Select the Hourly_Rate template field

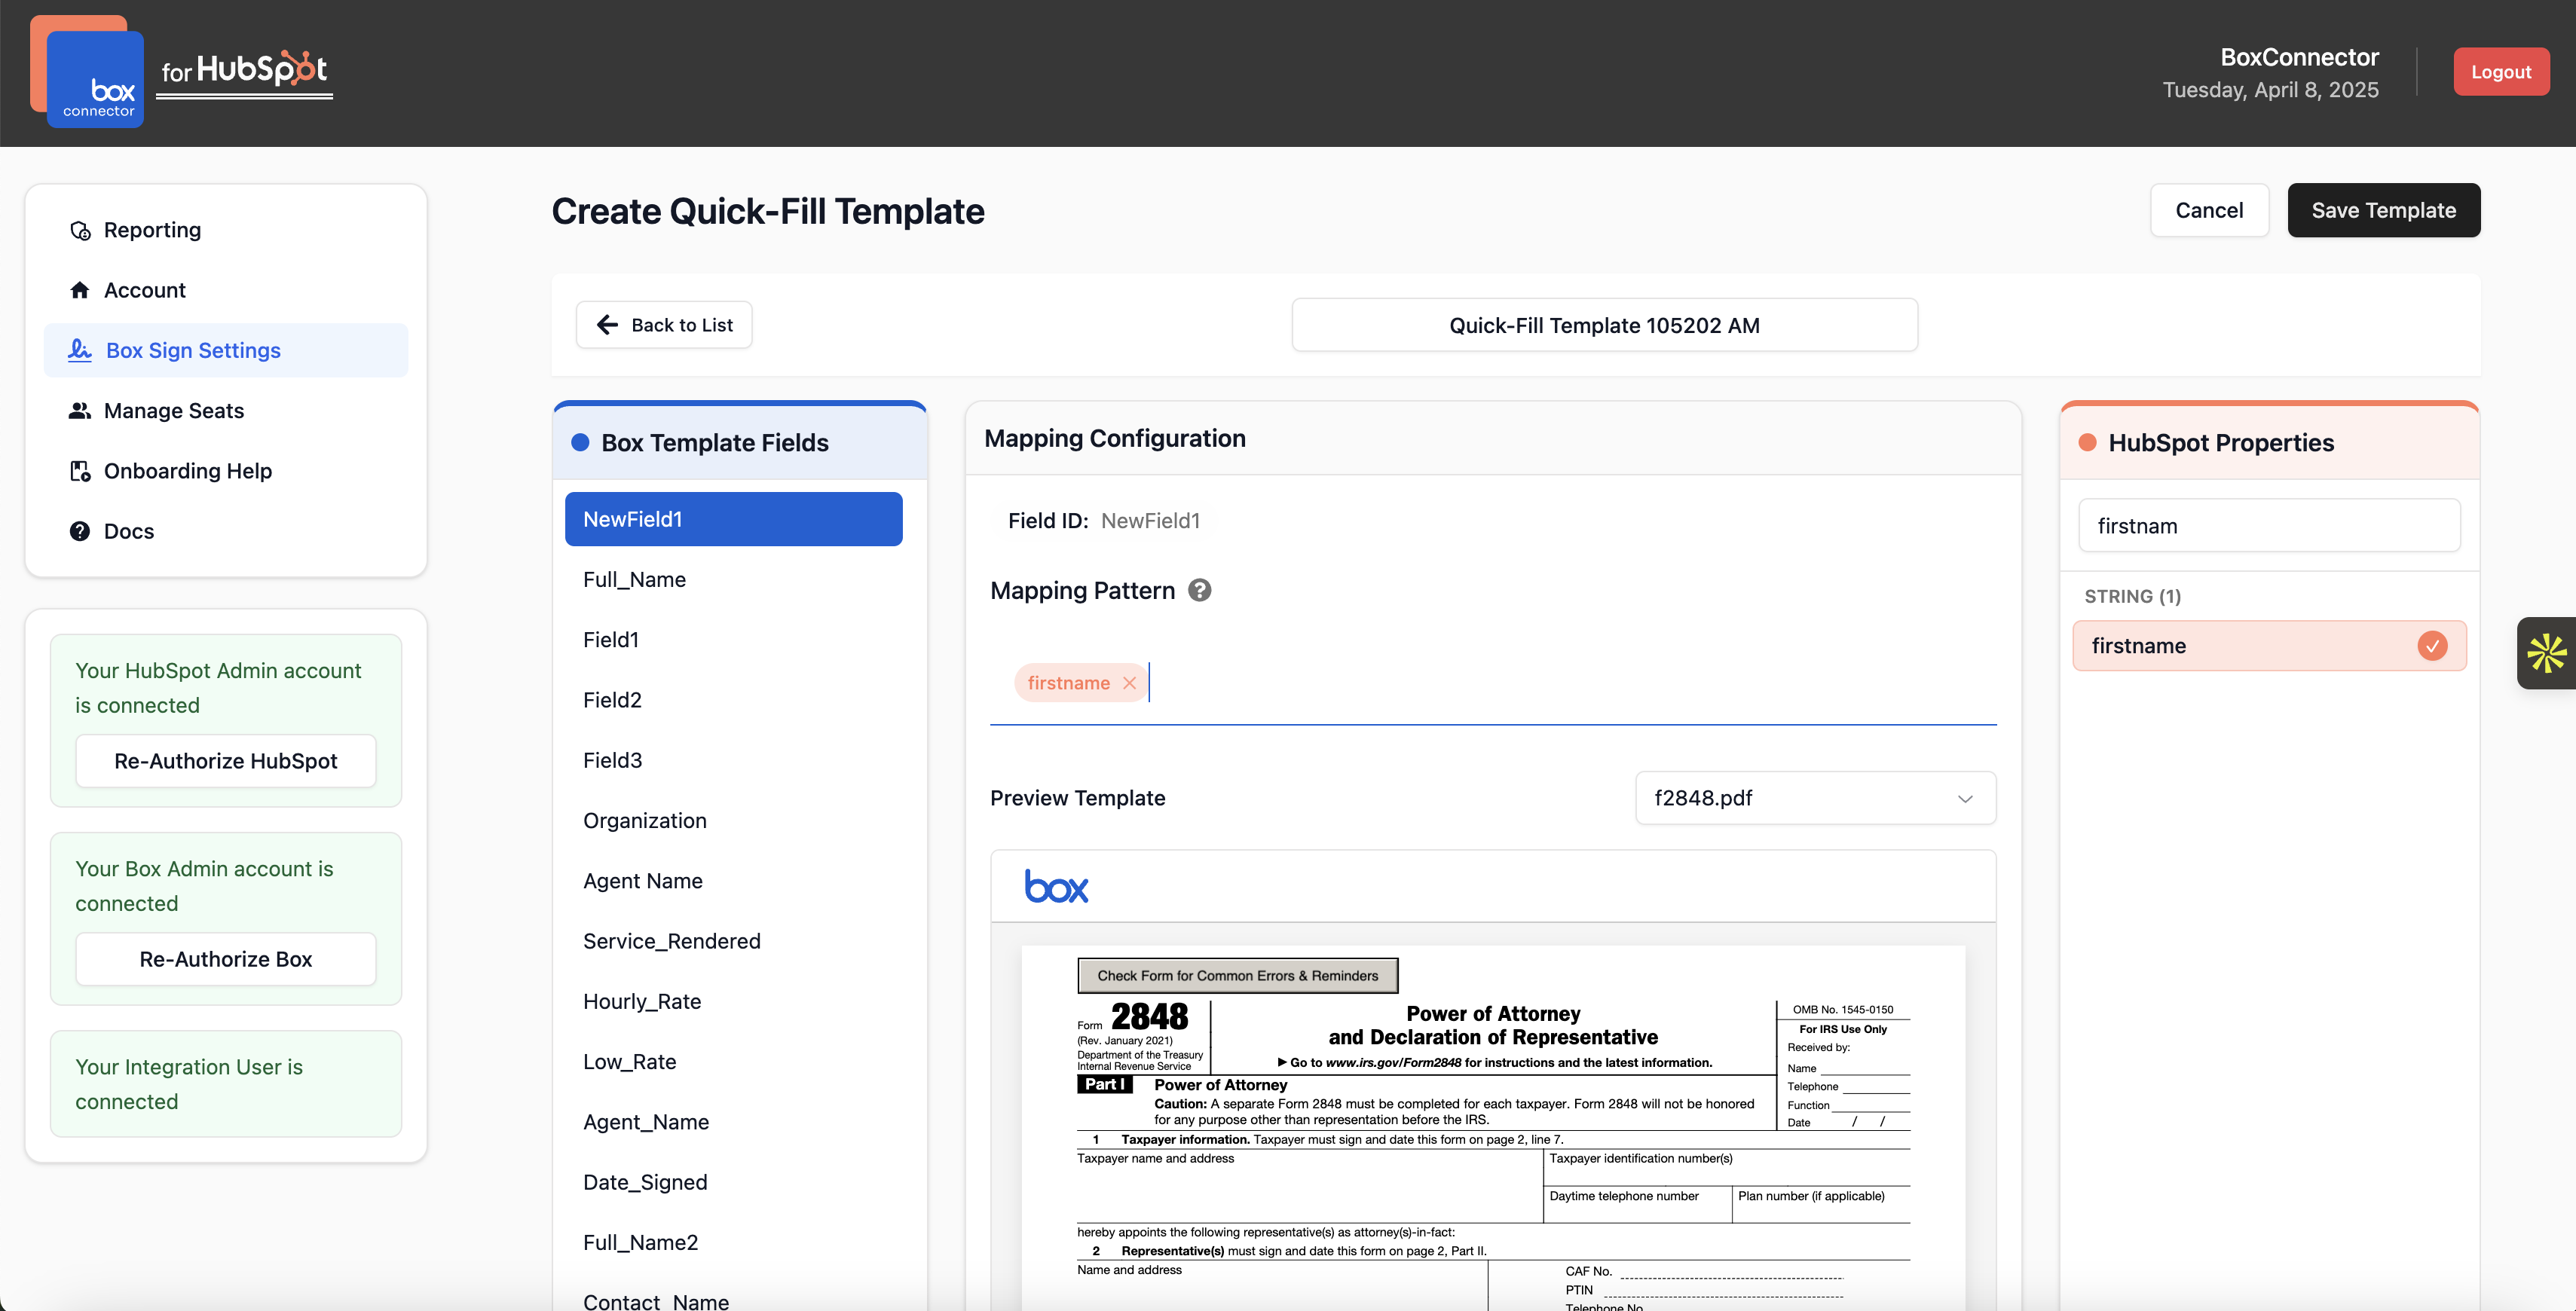(x=733, y=1001)
